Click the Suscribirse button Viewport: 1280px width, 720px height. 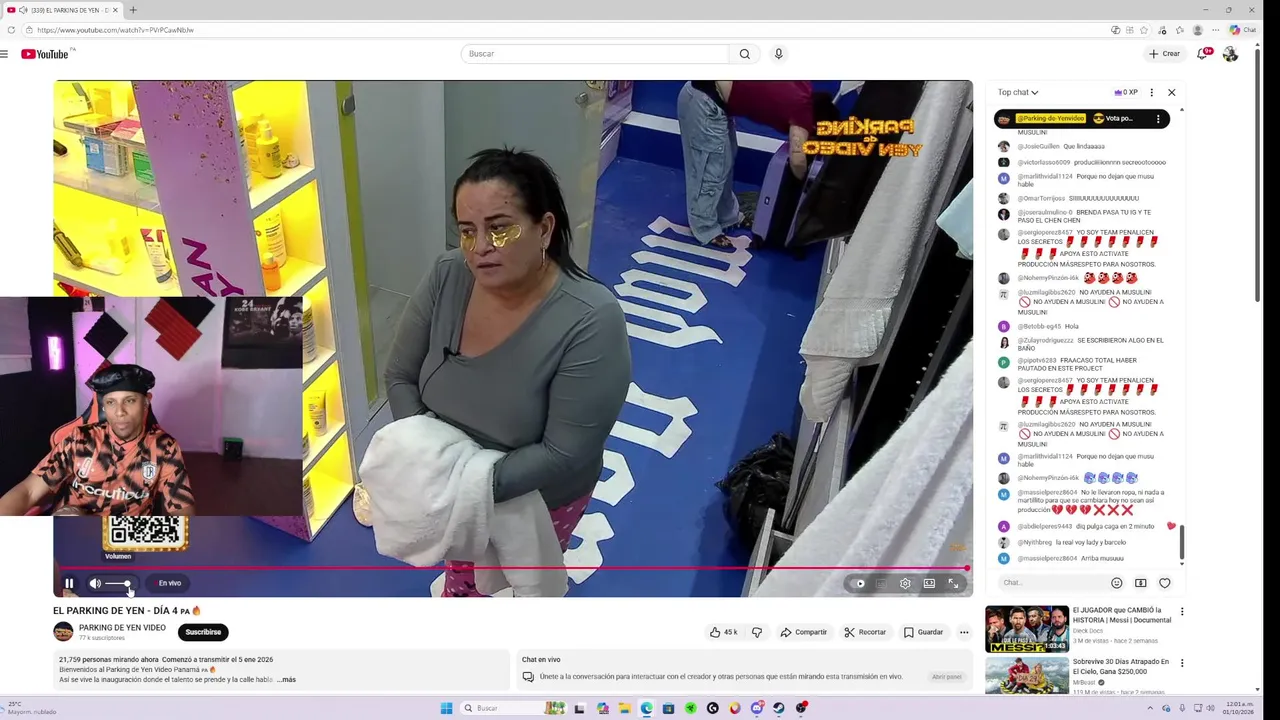click(203, 632)
